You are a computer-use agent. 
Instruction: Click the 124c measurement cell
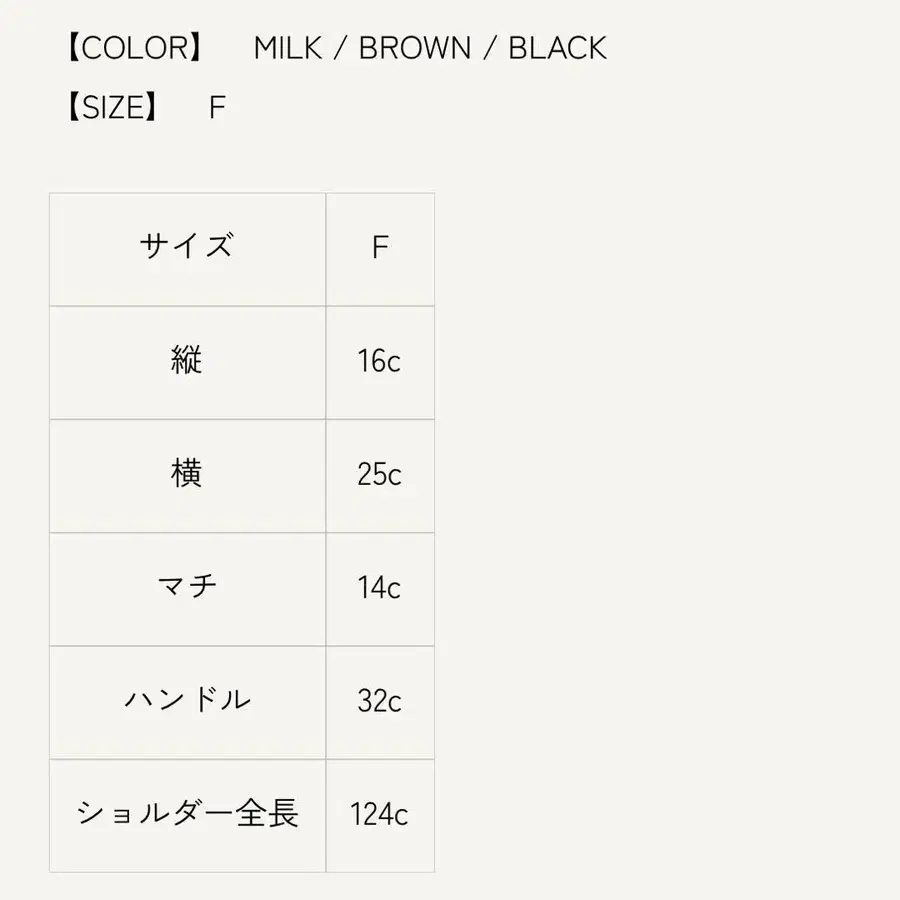(379, 814)
